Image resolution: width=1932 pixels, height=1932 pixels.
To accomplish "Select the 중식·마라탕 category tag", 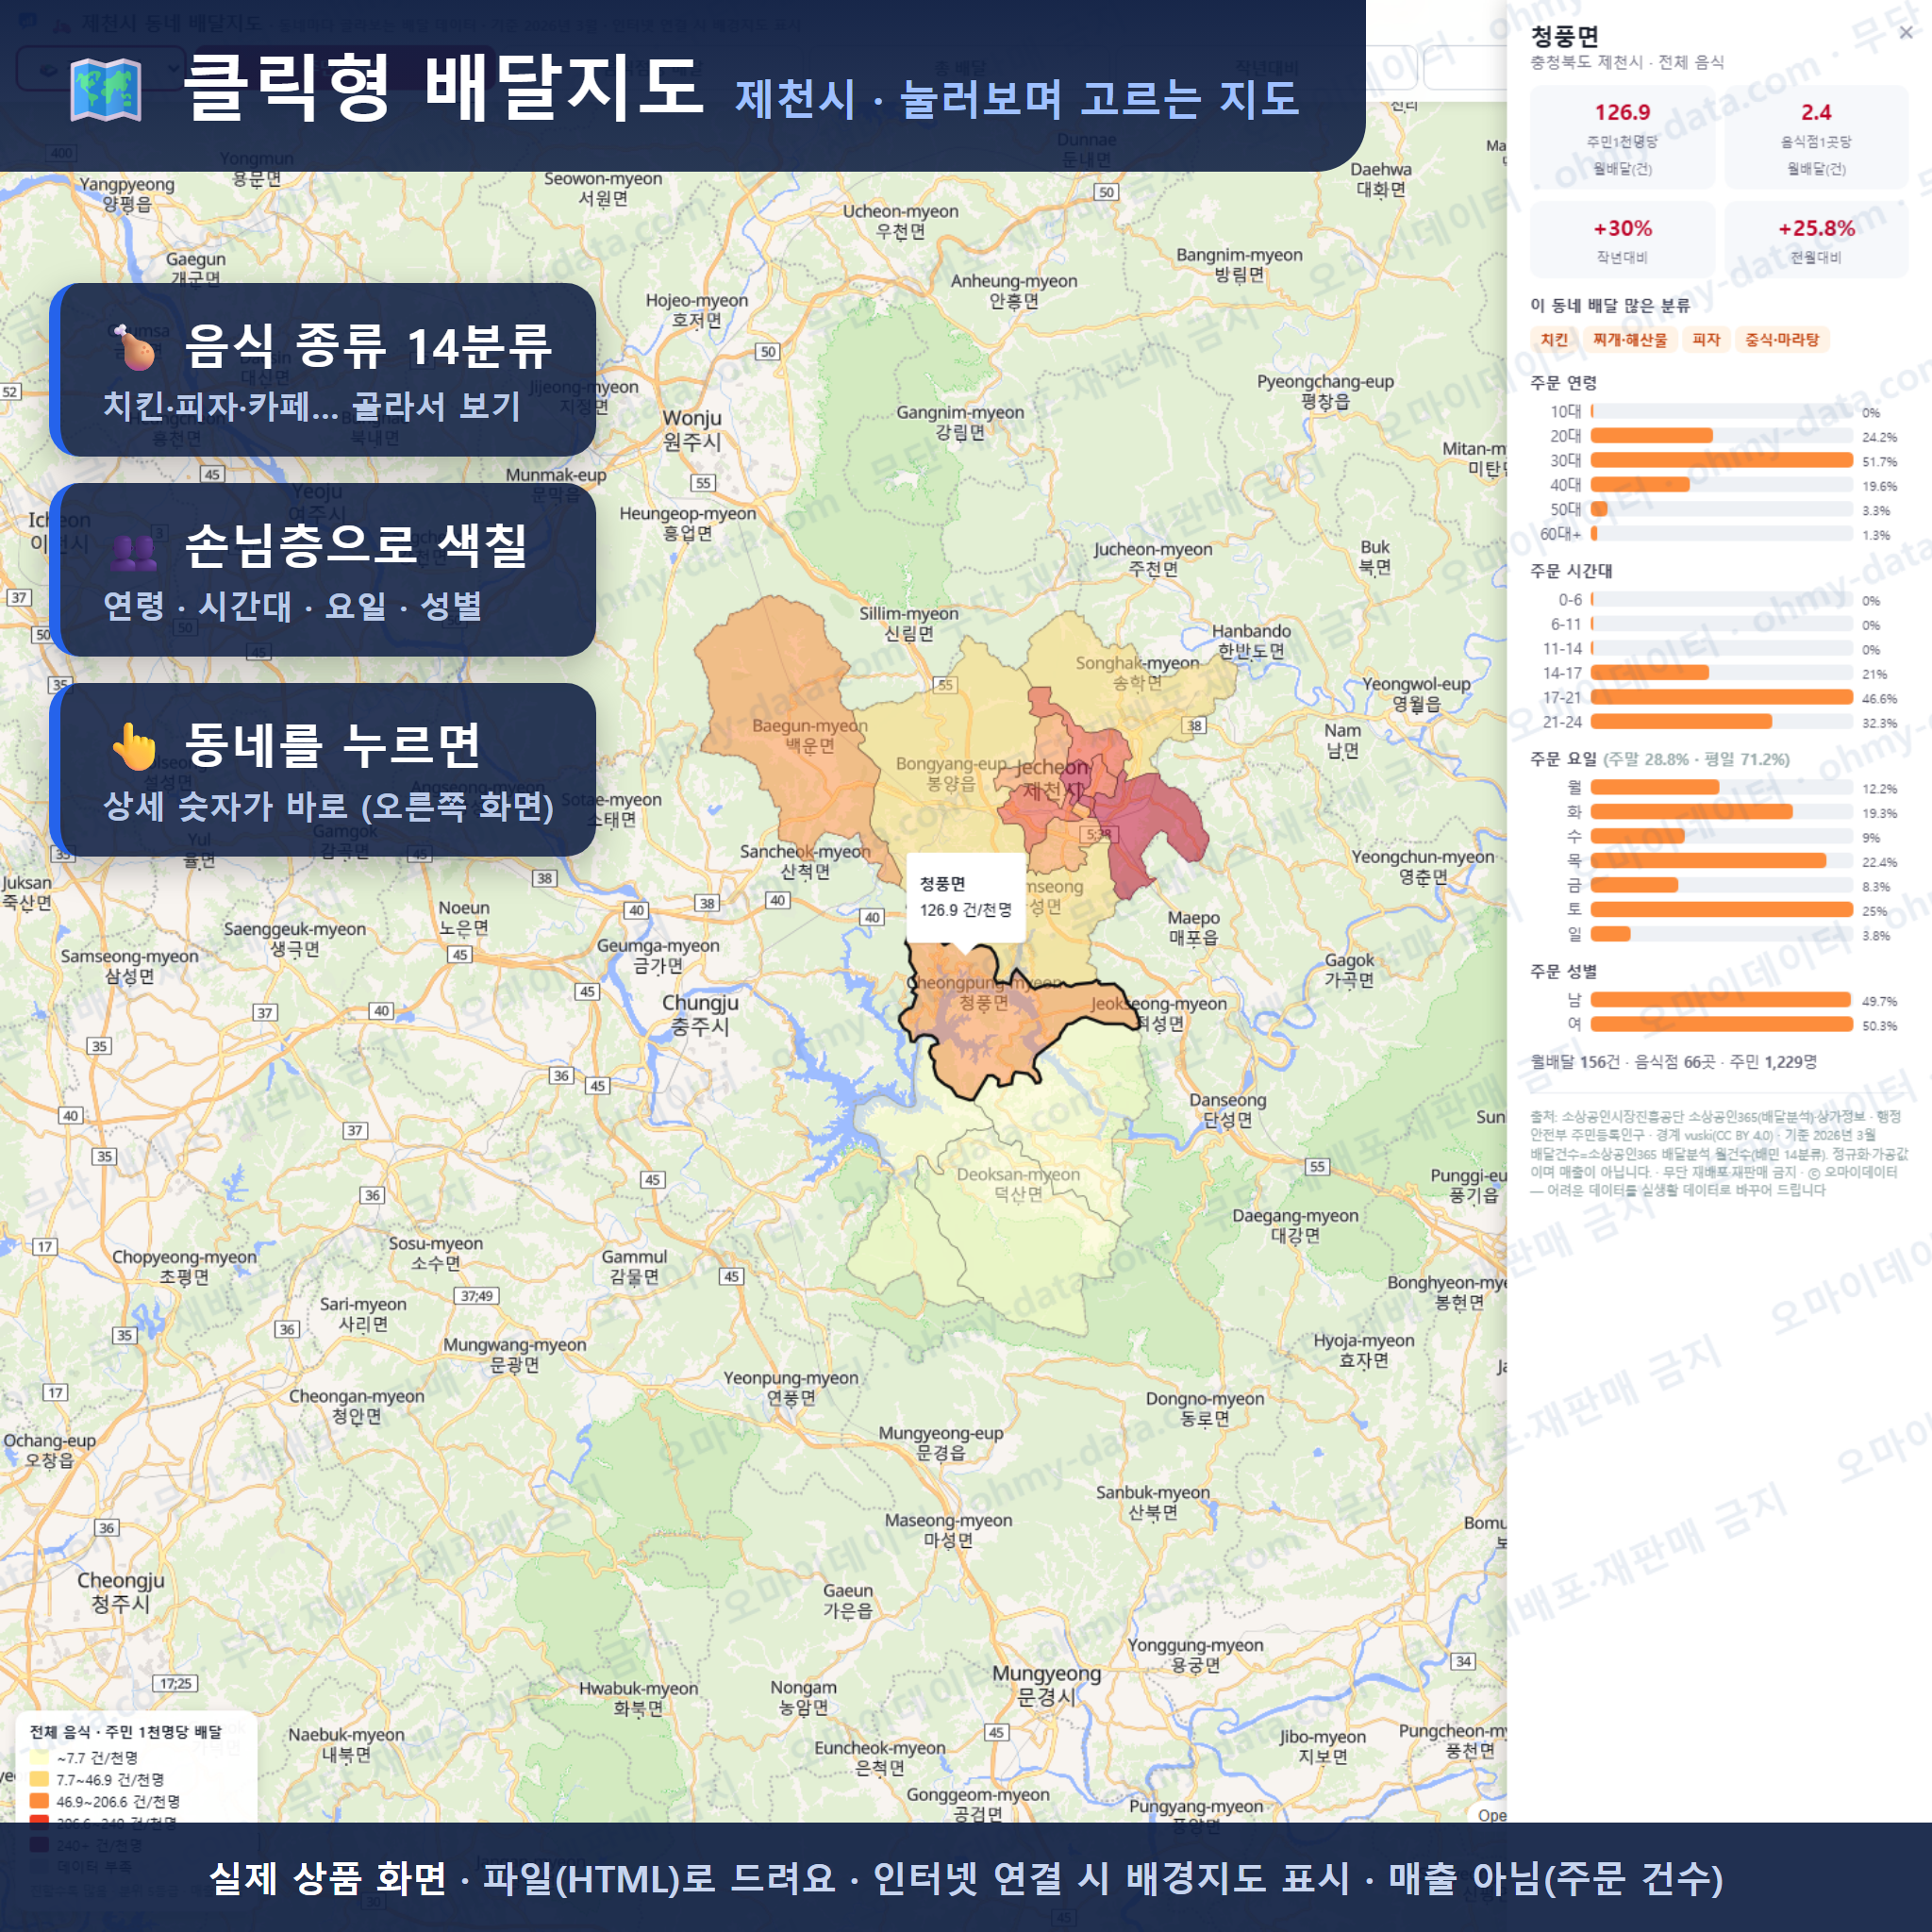I will click(1782, 340).
